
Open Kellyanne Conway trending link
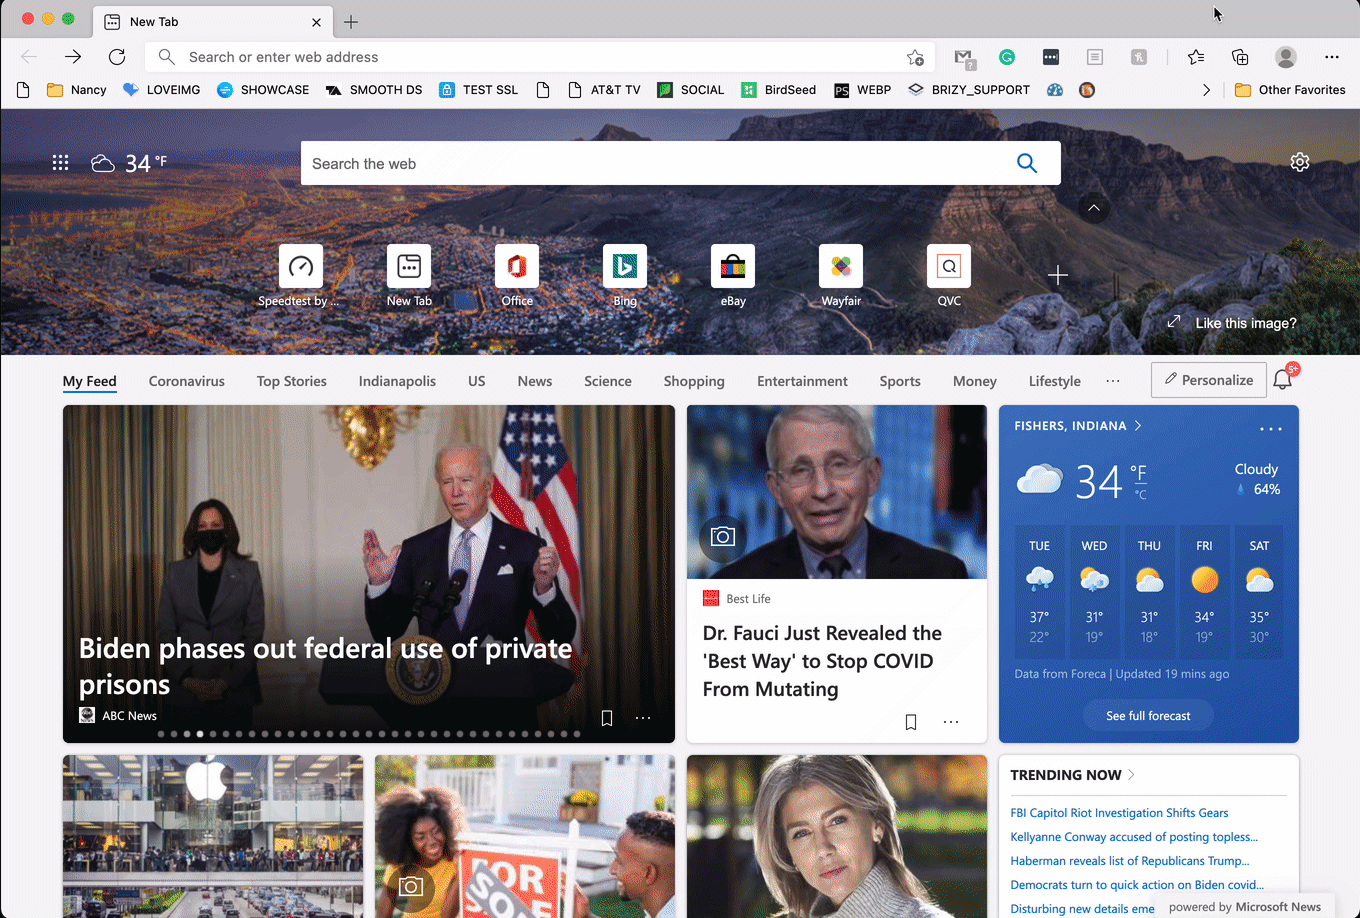click(1134, 837)
